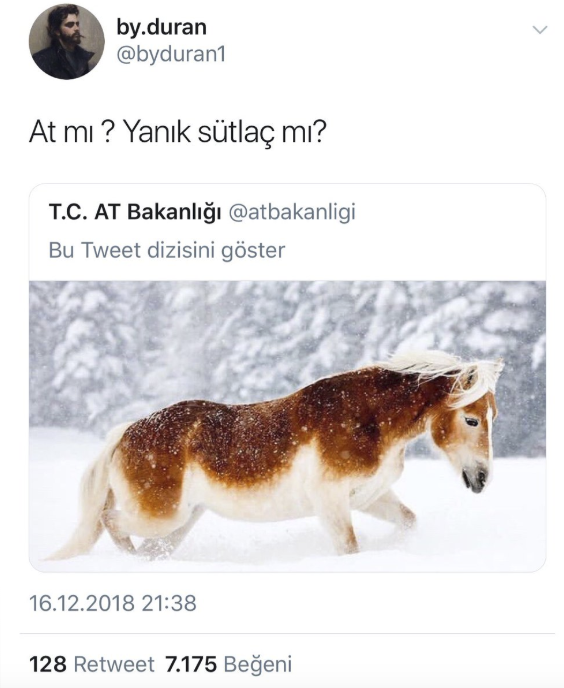Click the word 'Beğeni' label
564x688 pixels.
[258, 665]
